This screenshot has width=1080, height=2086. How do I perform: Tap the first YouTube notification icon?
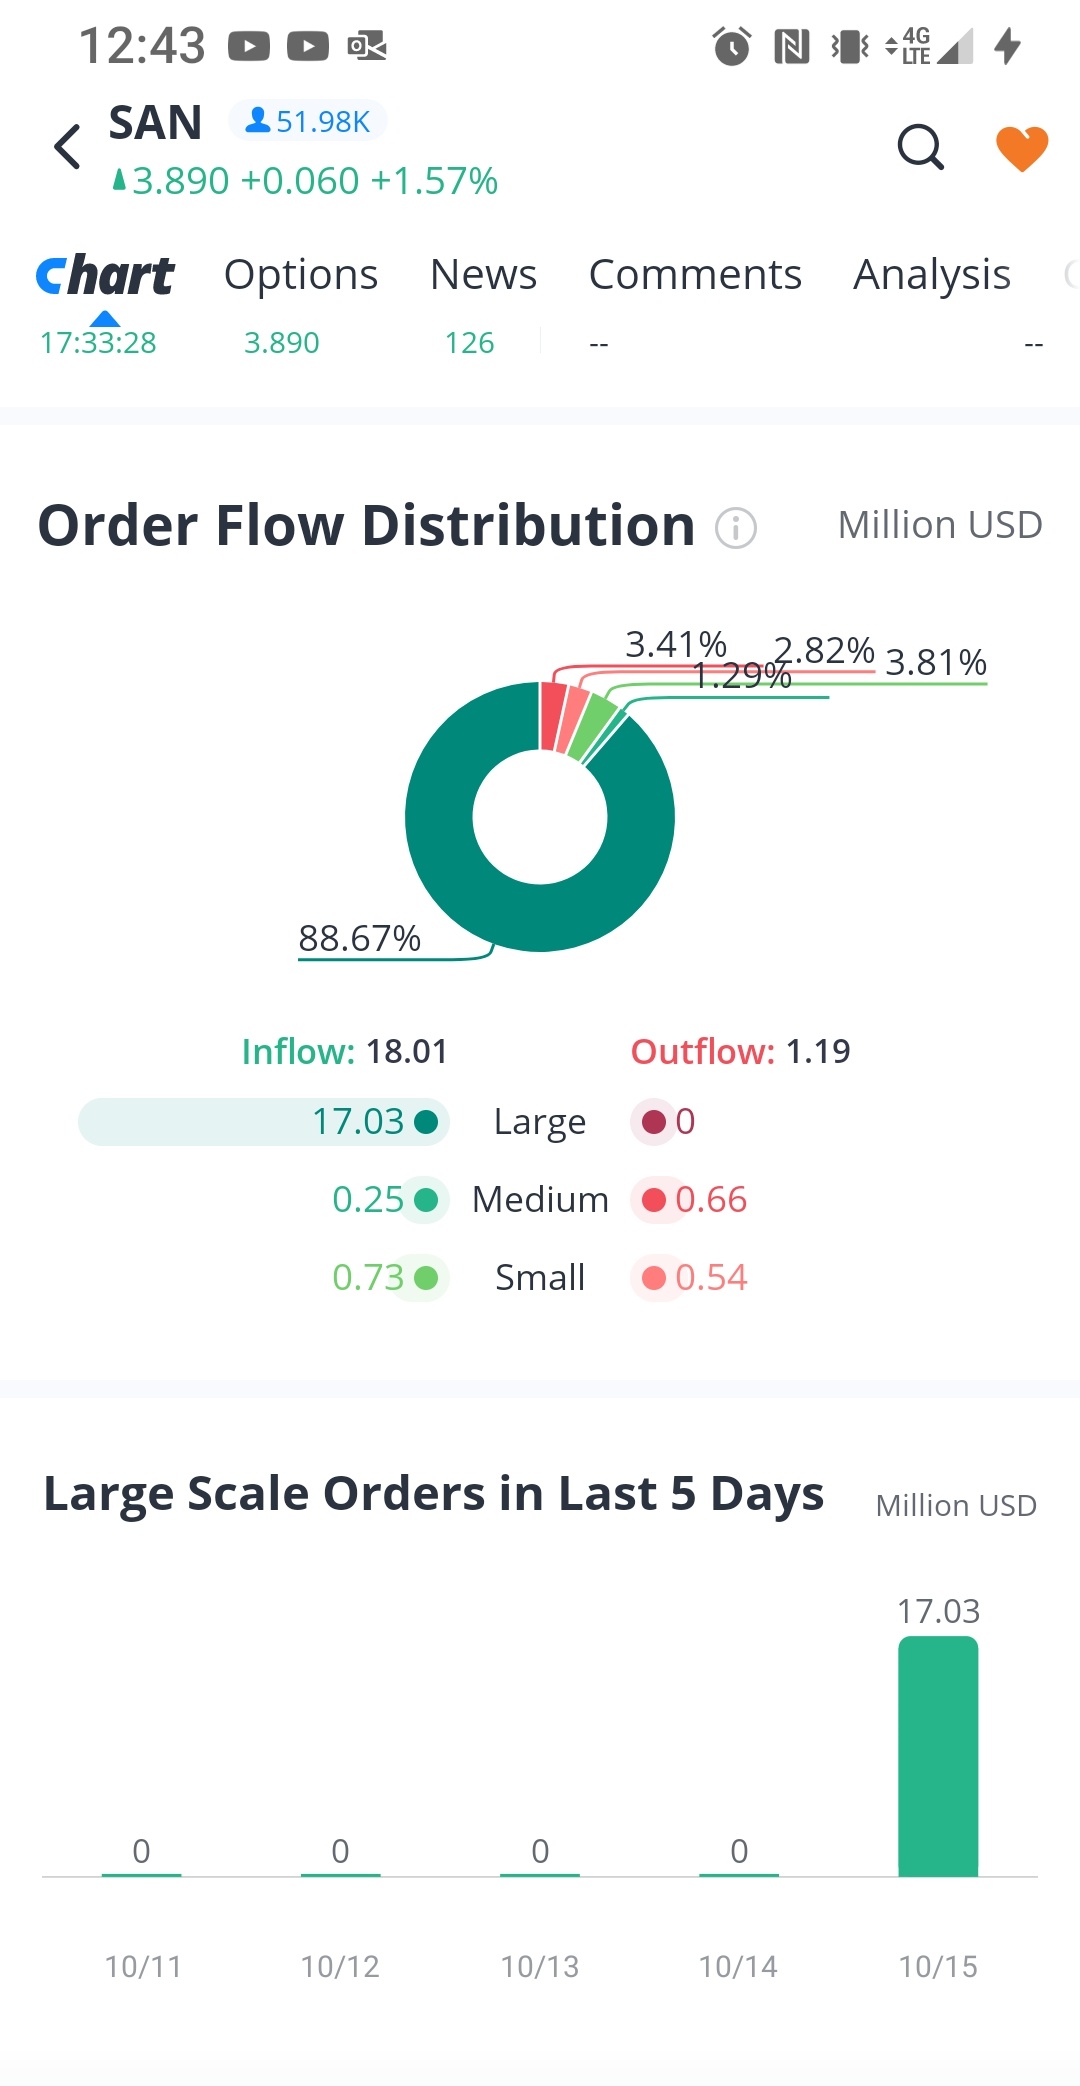pyautogui.click(x=249, y=46)
